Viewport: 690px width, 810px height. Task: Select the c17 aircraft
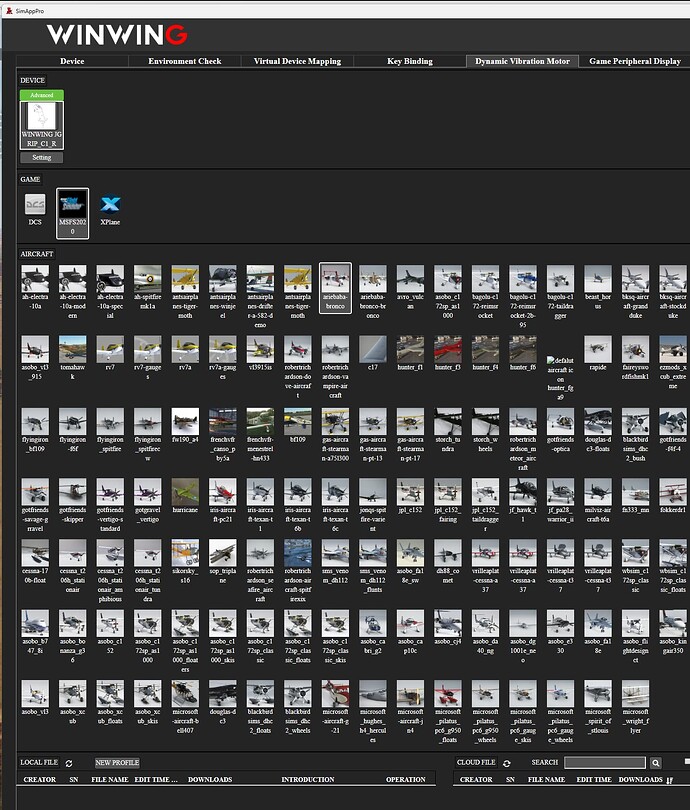coord(372,349)
